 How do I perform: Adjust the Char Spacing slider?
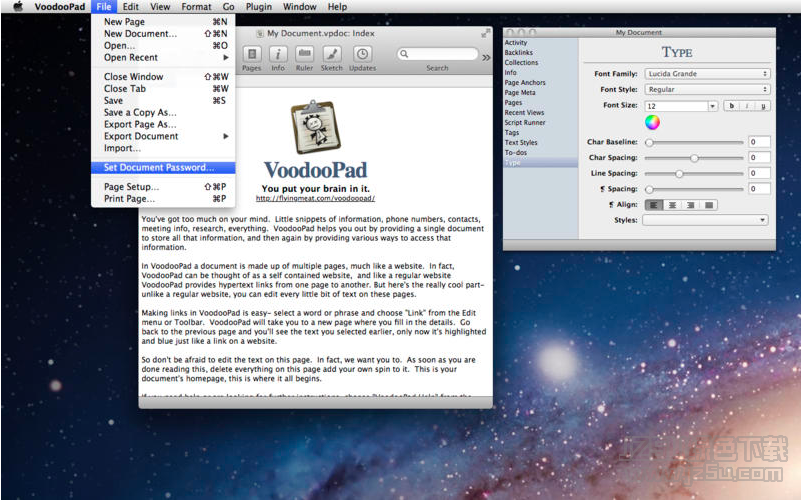click(x=694, y=158)
